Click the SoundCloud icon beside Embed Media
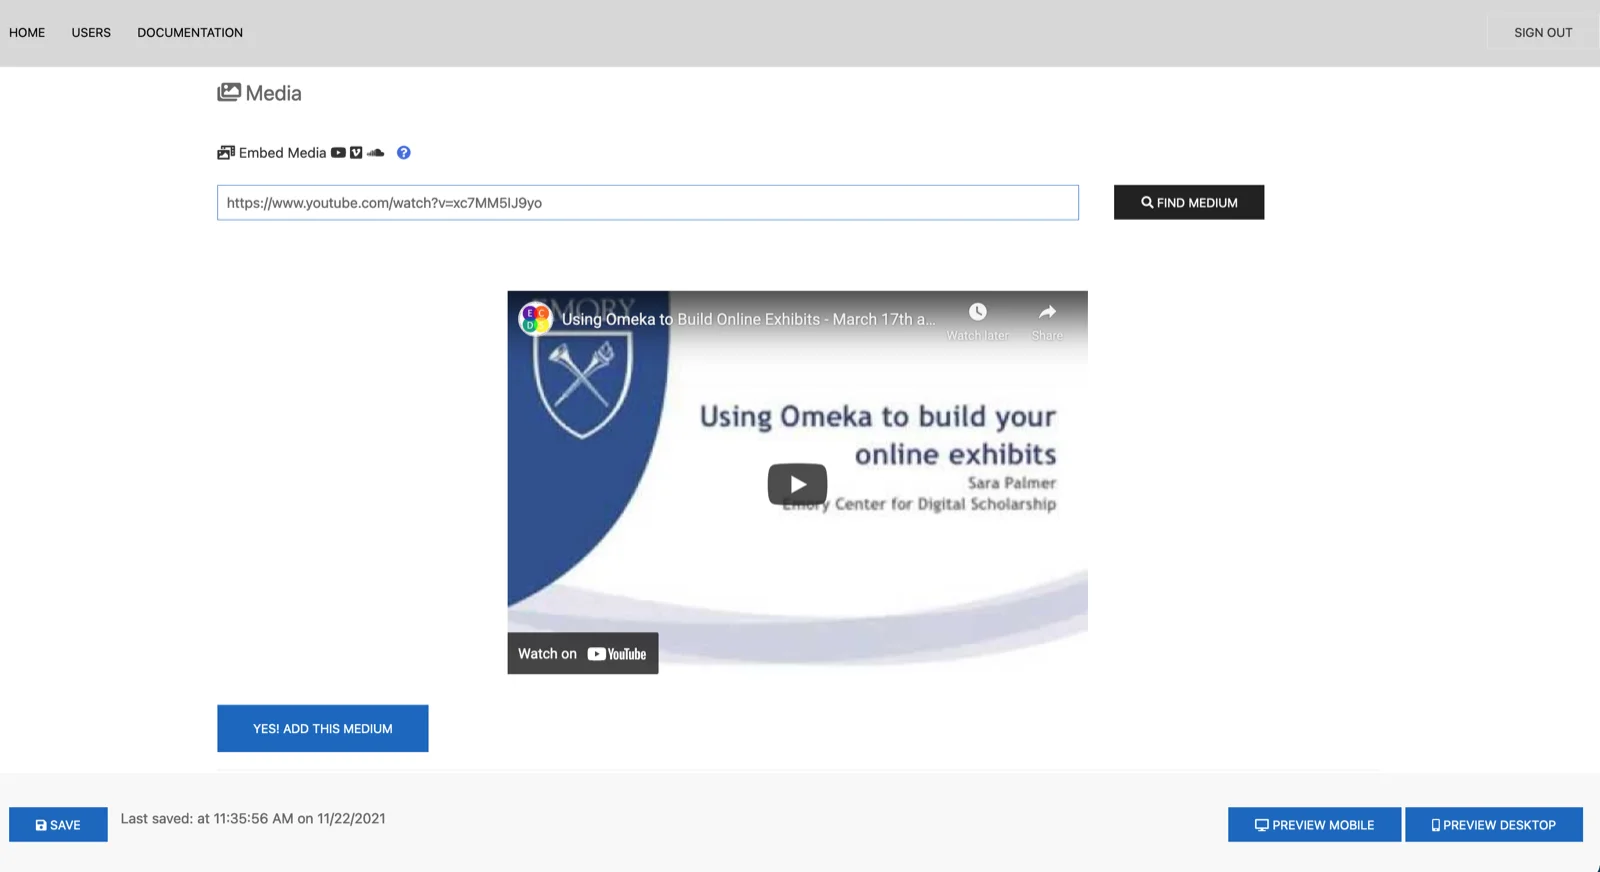 point(376,153)
